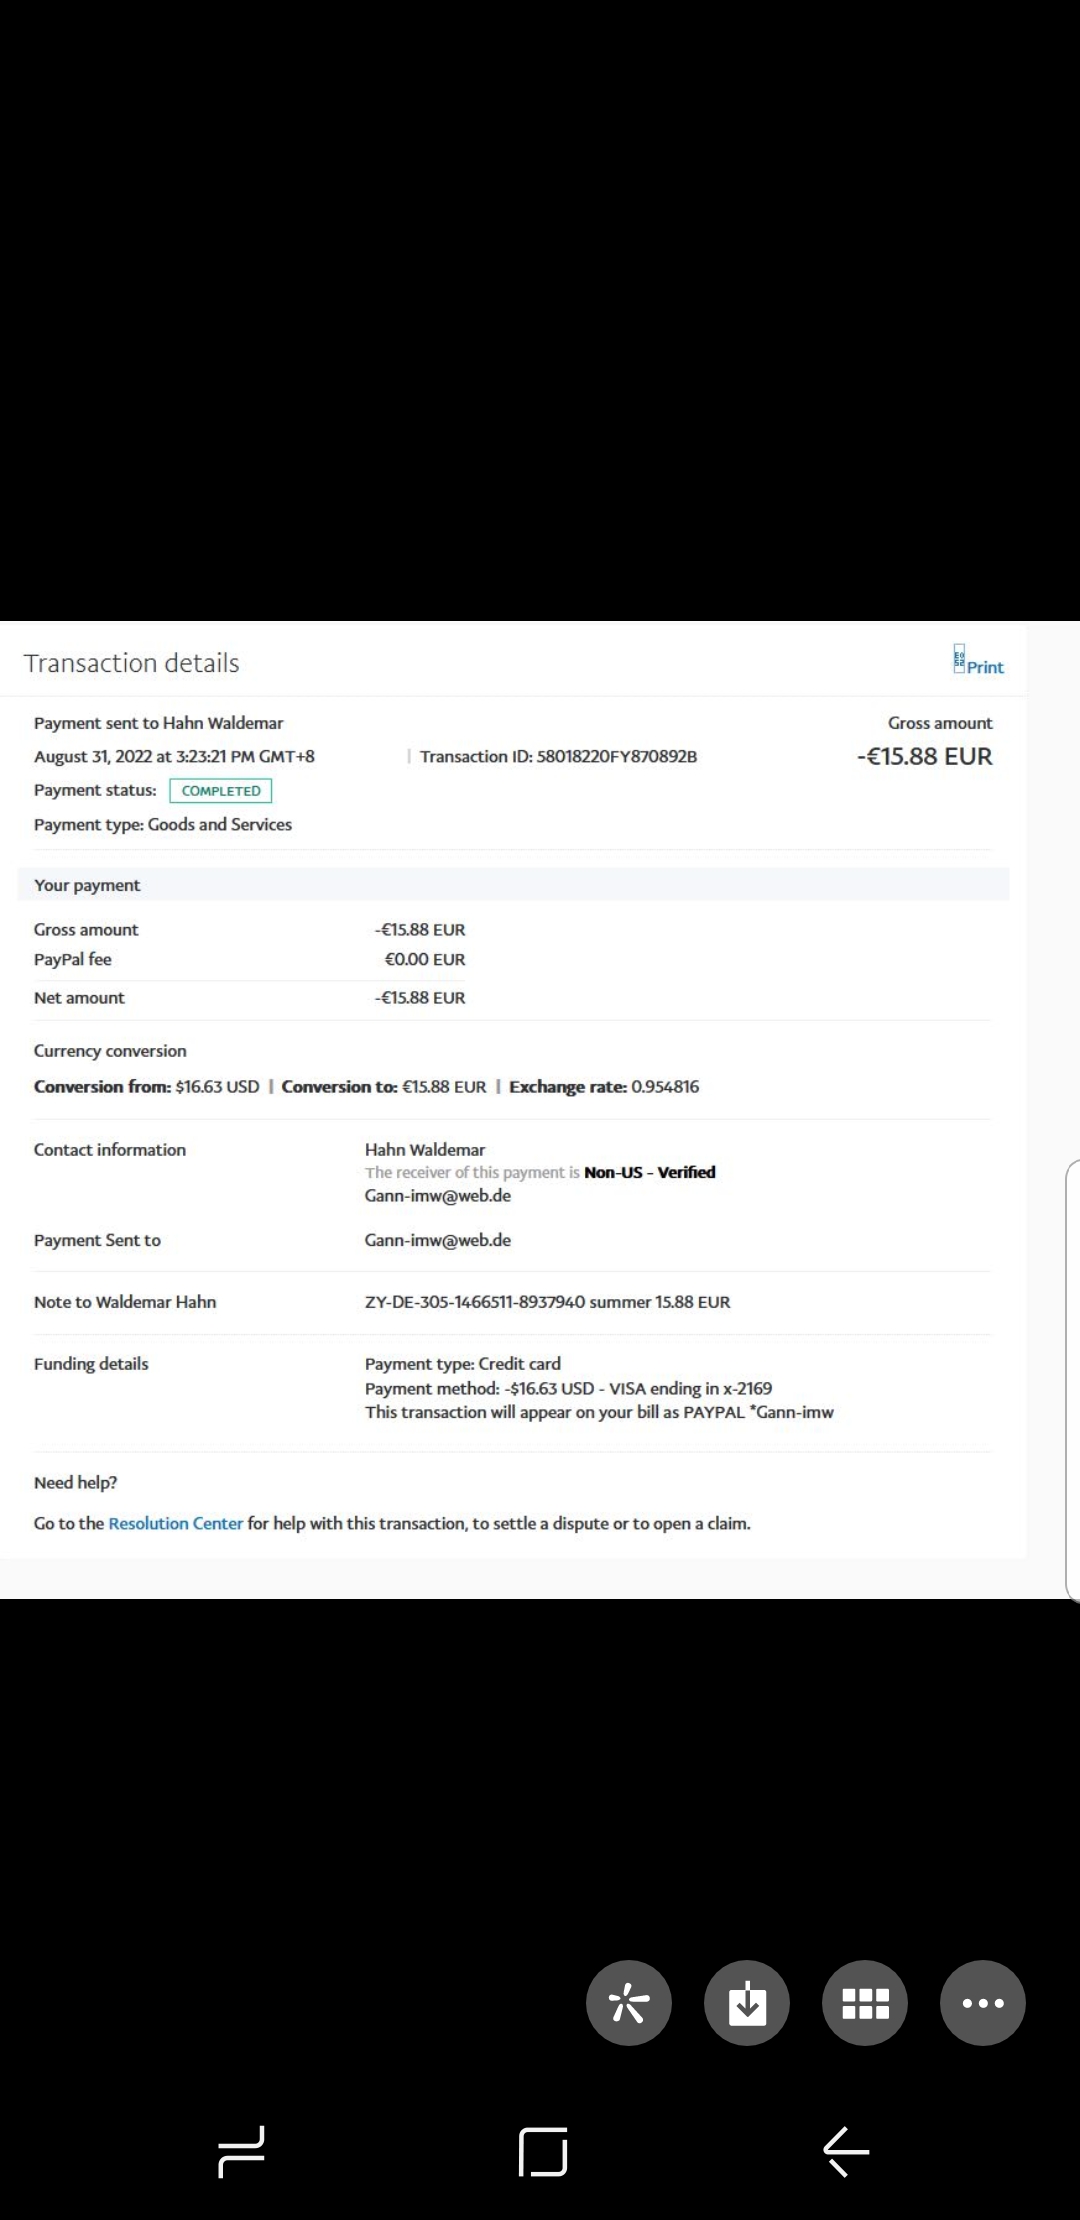Tap the Android home button
1080x2220 pixels.
pyautogui.click(x=543, y=2151)
